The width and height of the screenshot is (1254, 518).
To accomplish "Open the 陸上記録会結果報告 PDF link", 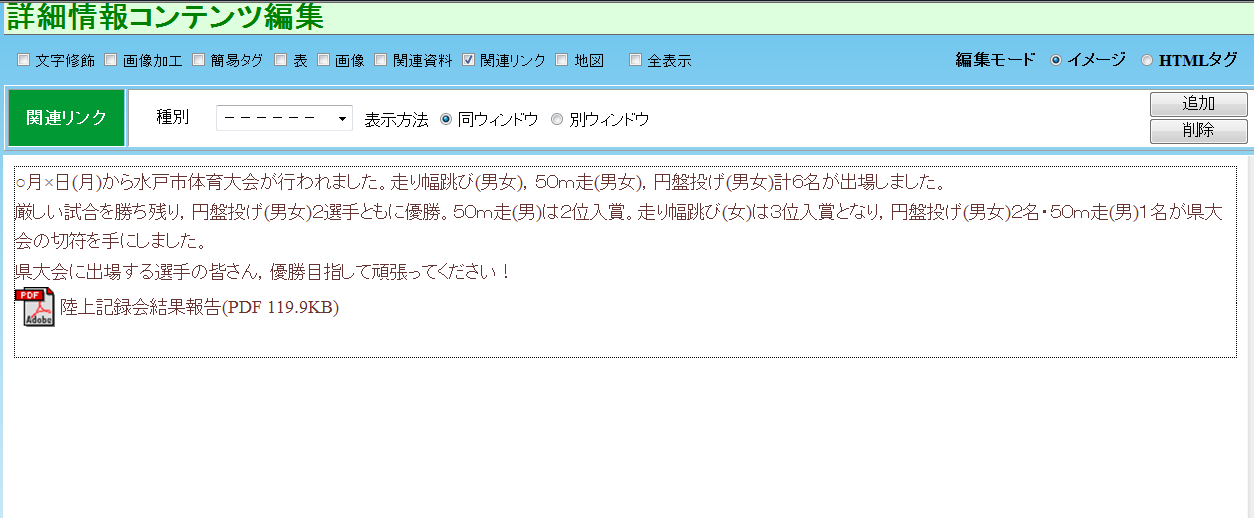I will tap(199, 307).
